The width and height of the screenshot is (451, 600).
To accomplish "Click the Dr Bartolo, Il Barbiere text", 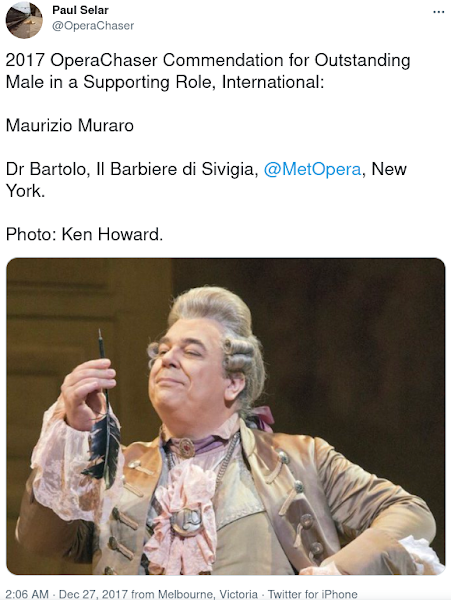I will 132,169.
